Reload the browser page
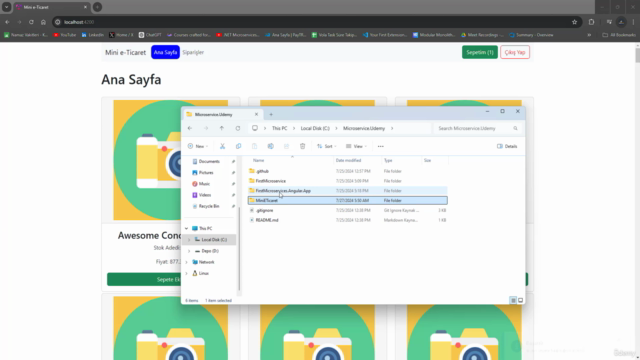This screenshot has height=360, width=640. tap(31, 22)
